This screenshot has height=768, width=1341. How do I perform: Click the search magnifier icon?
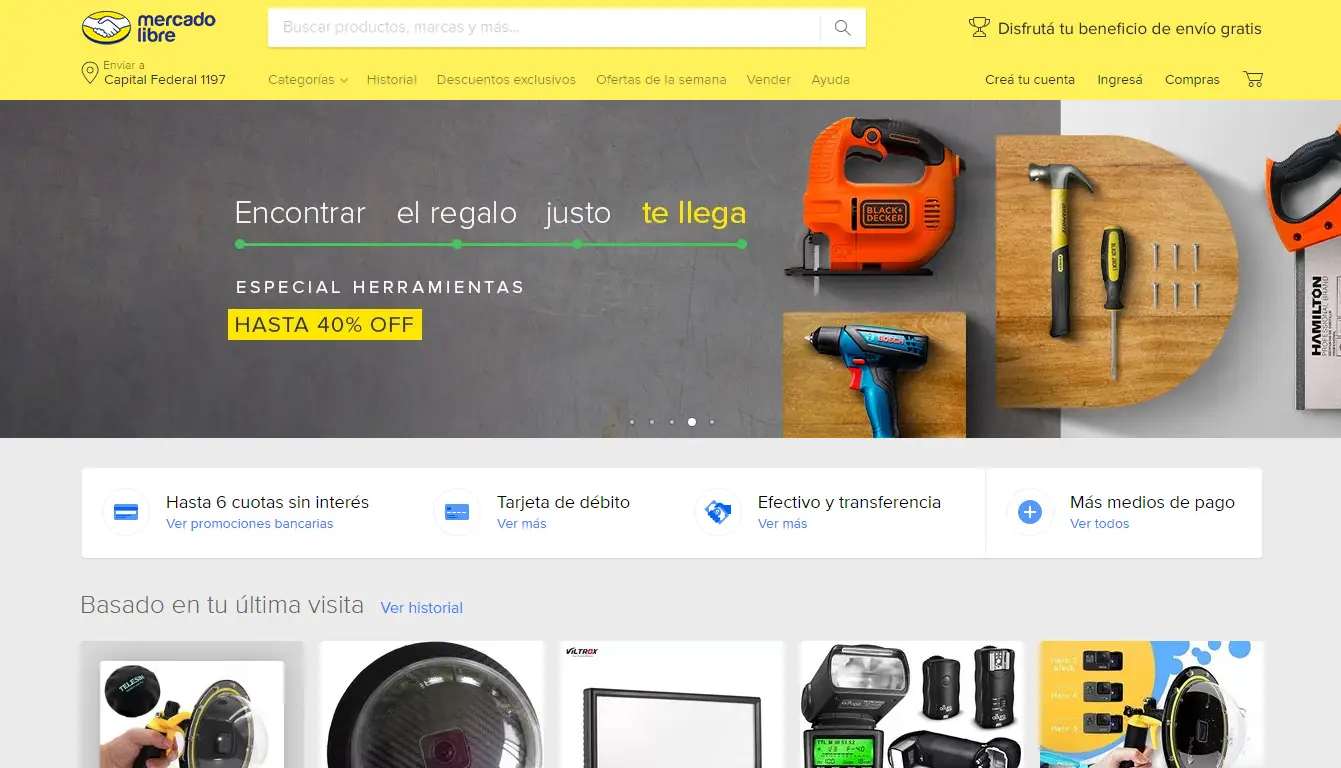pos(842,28)
